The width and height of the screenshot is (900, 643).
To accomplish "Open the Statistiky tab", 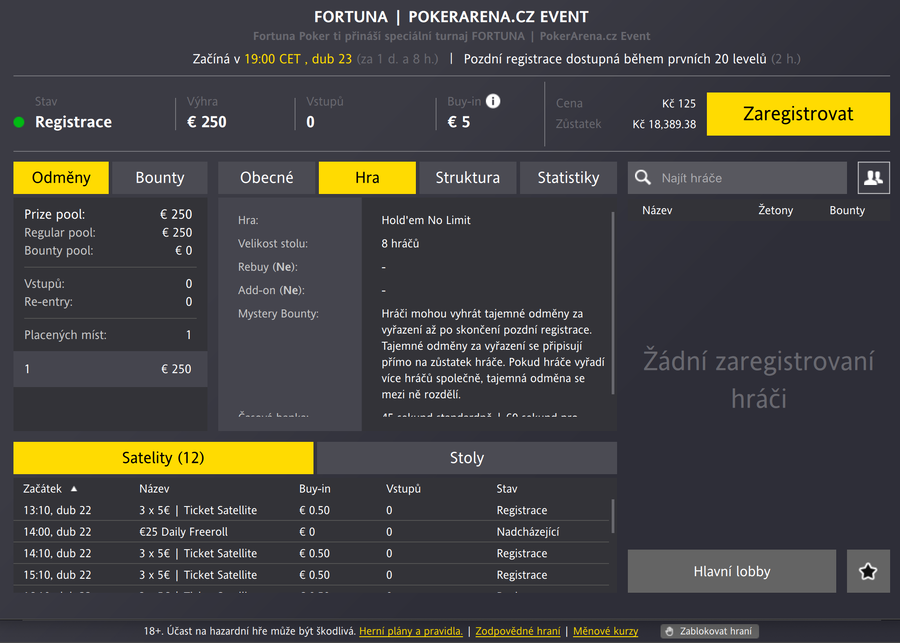I will (568, 177).
